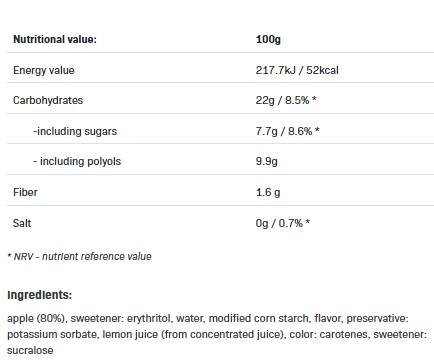Click the Ingredients heading
Image resolution: width=434 pixels, height=364 pixels.
[x=40, y=295]
